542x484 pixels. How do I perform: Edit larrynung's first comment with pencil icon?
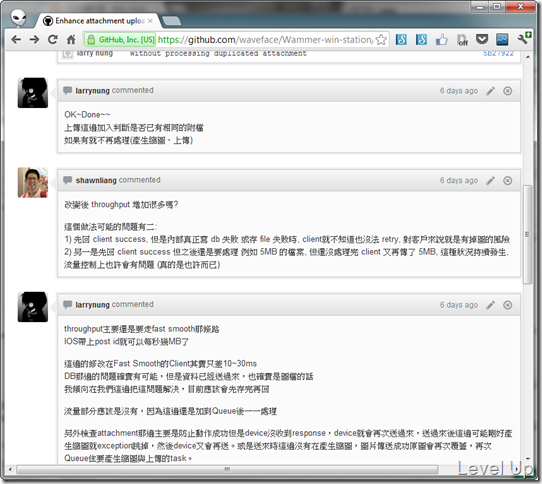[x=490, y=91]
